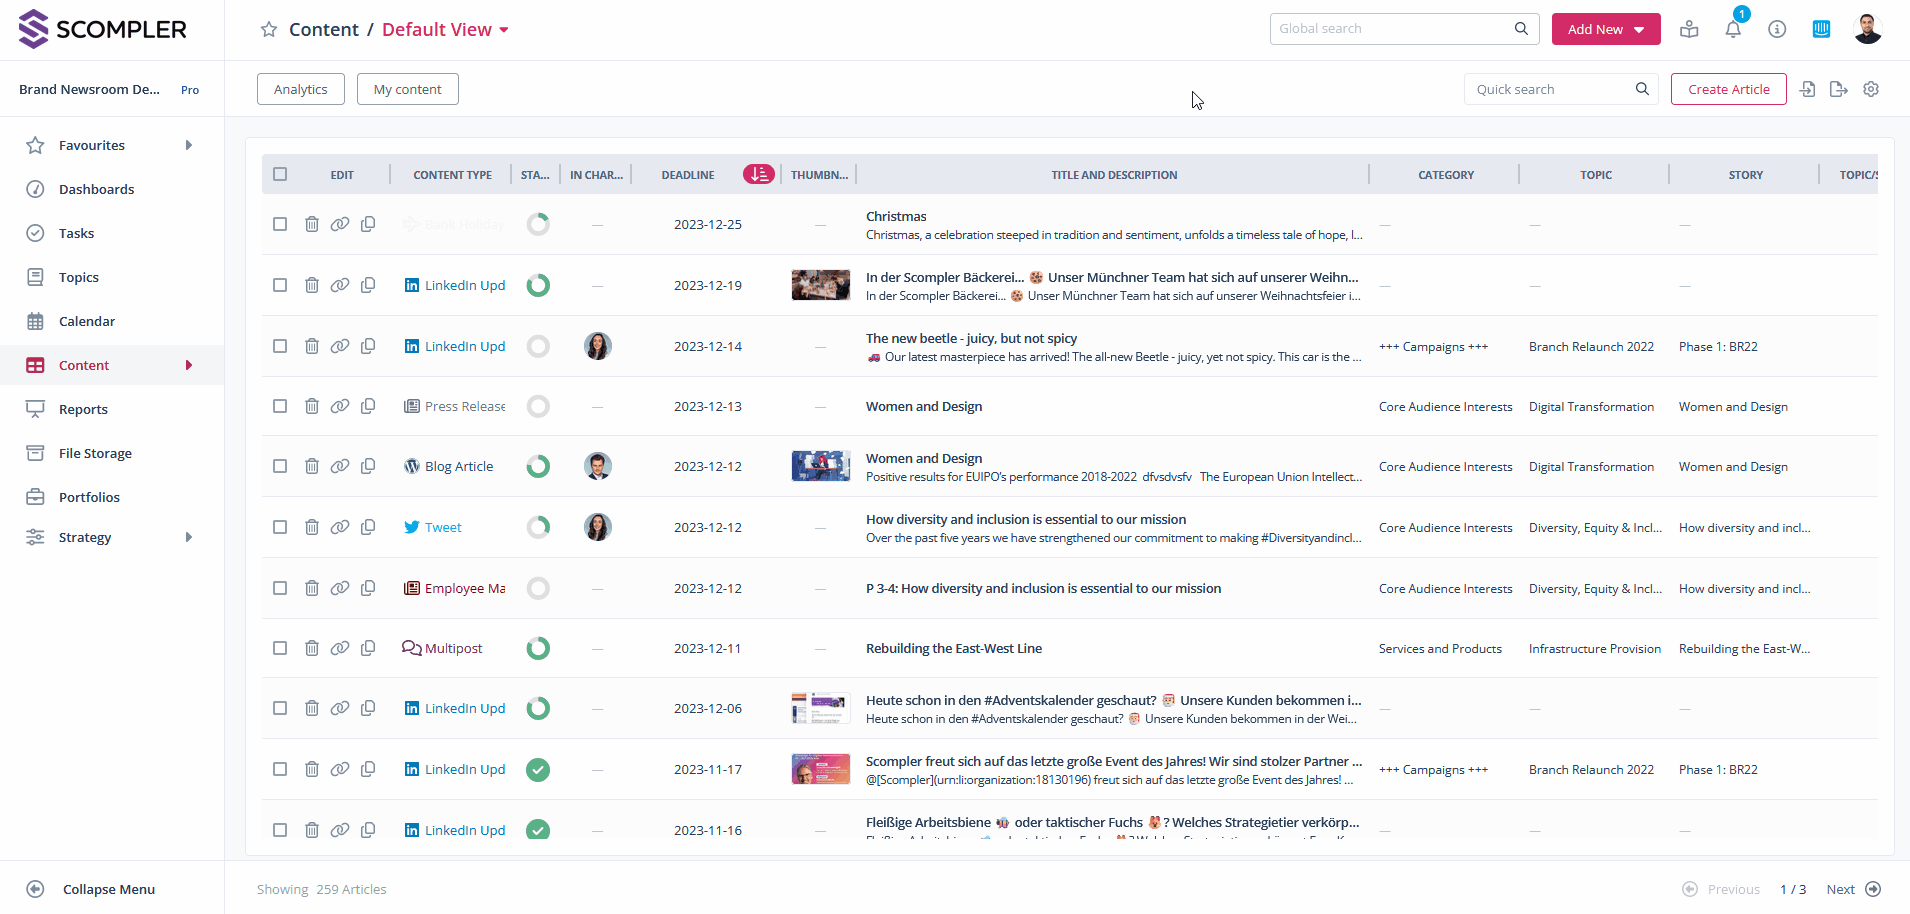Open the Analytics button
Viewport: 1910px width, 914px height.
coord(300,89)
